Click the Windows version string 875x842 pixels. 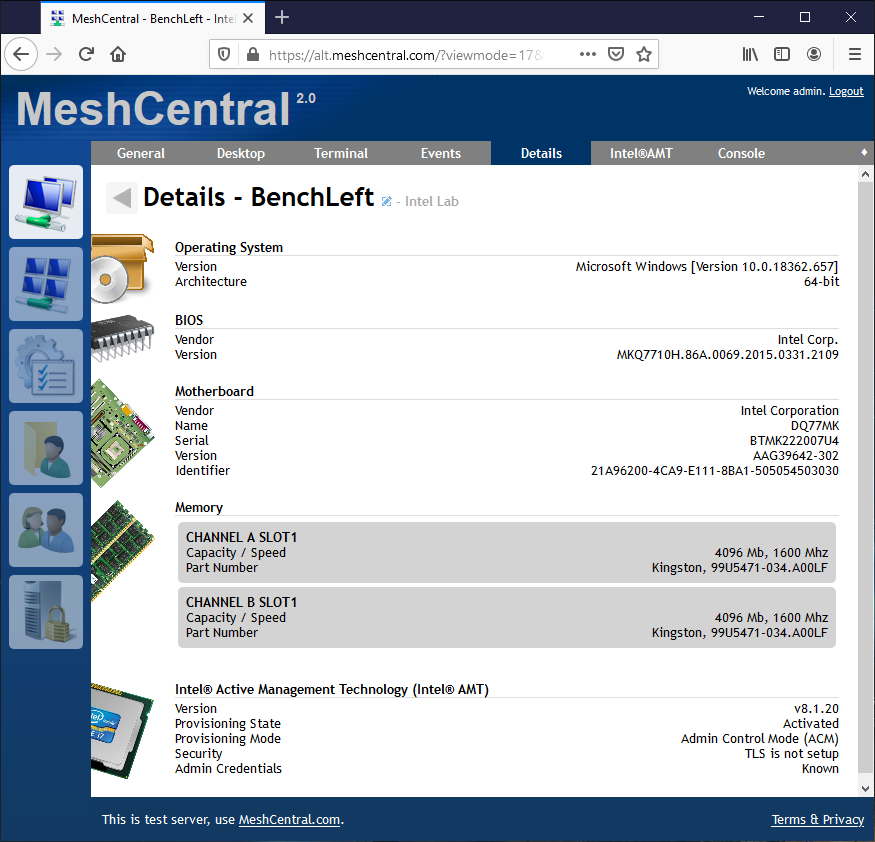tap(706, 267)
